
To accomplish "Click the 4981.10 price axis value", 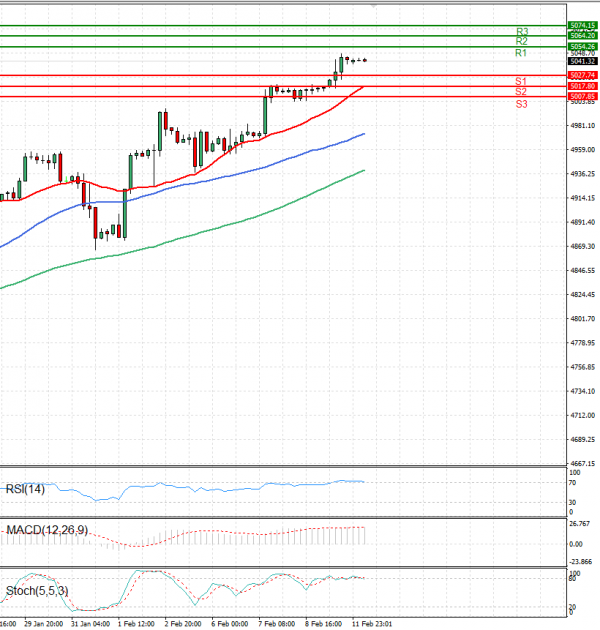I will click(583, 126).
